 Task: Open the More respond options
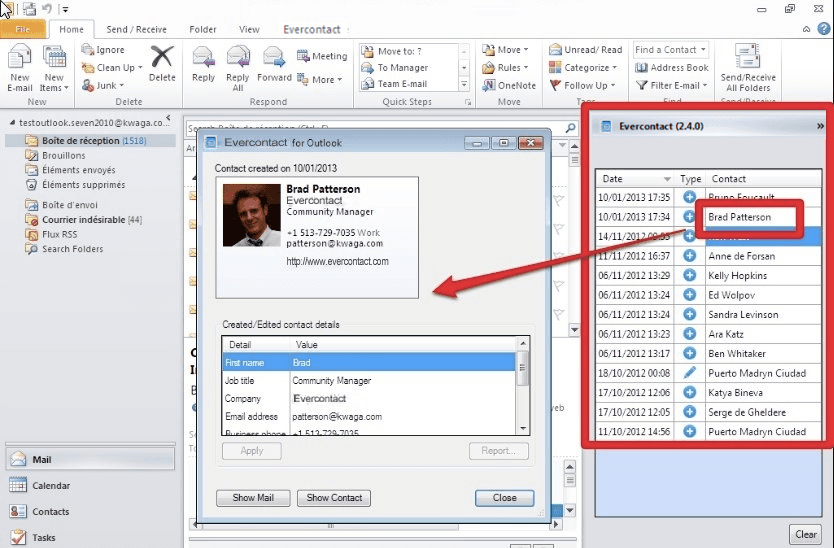click(320, 79)
